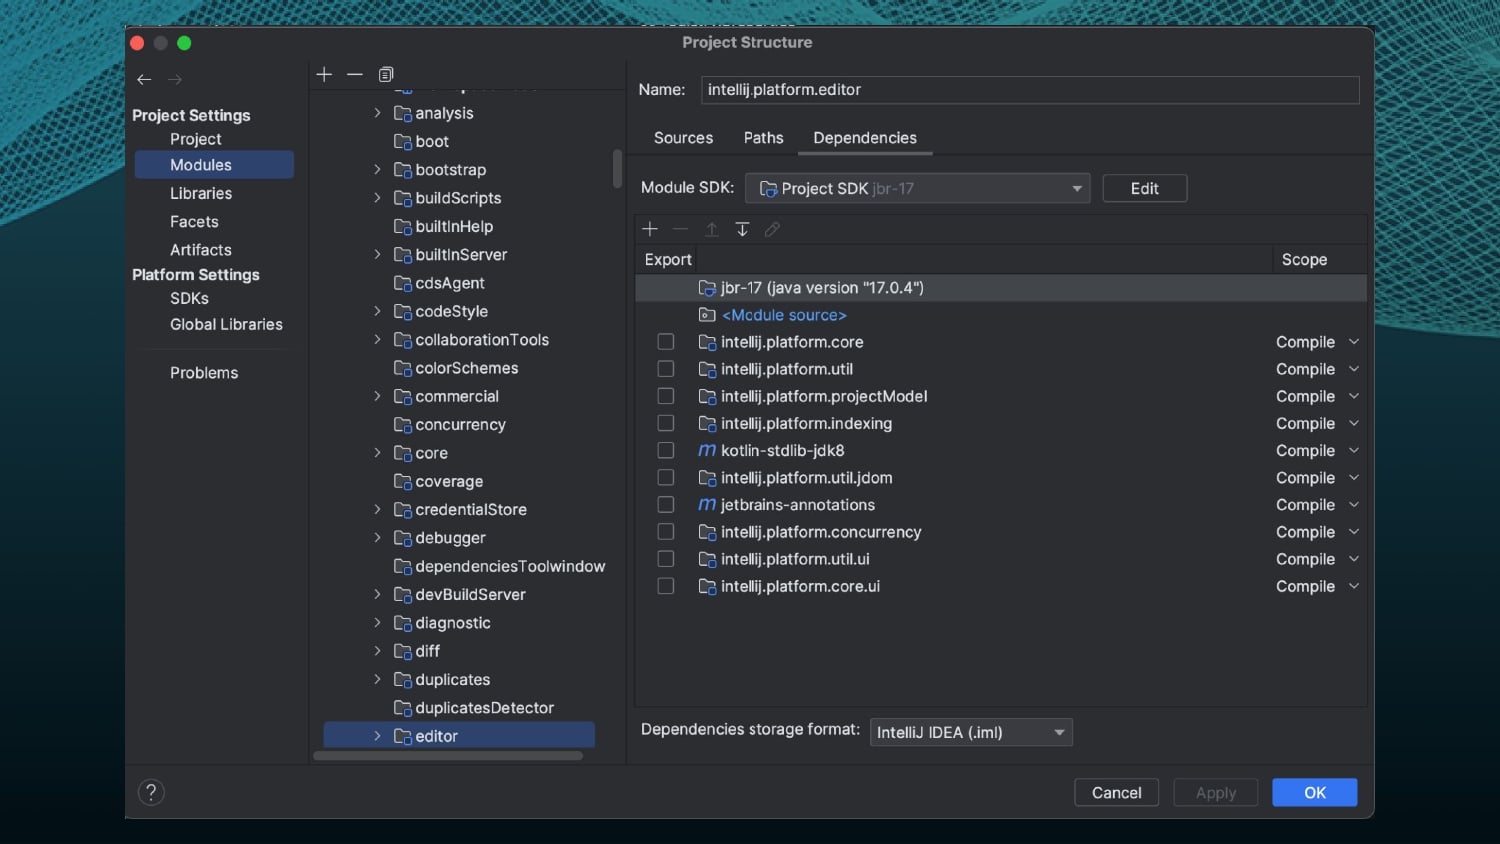Toggle export checkbox for kotlin-stdlib-jdk8
1500x844 pixels.
666,451
